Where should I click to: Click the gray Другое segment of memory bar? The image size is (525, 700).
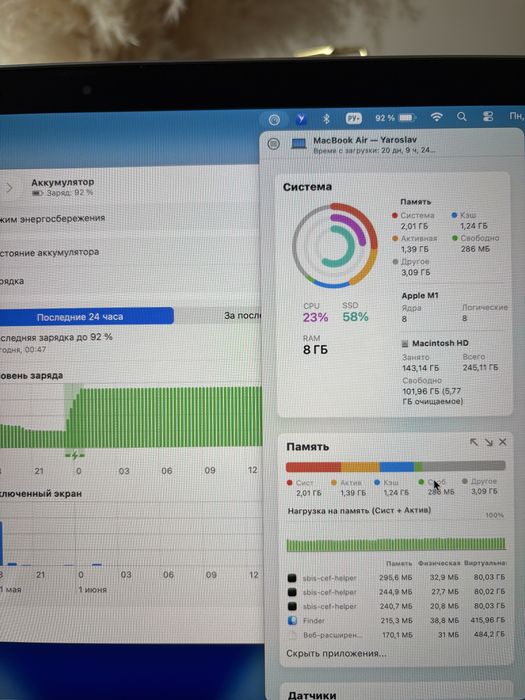tap(464, 466)
